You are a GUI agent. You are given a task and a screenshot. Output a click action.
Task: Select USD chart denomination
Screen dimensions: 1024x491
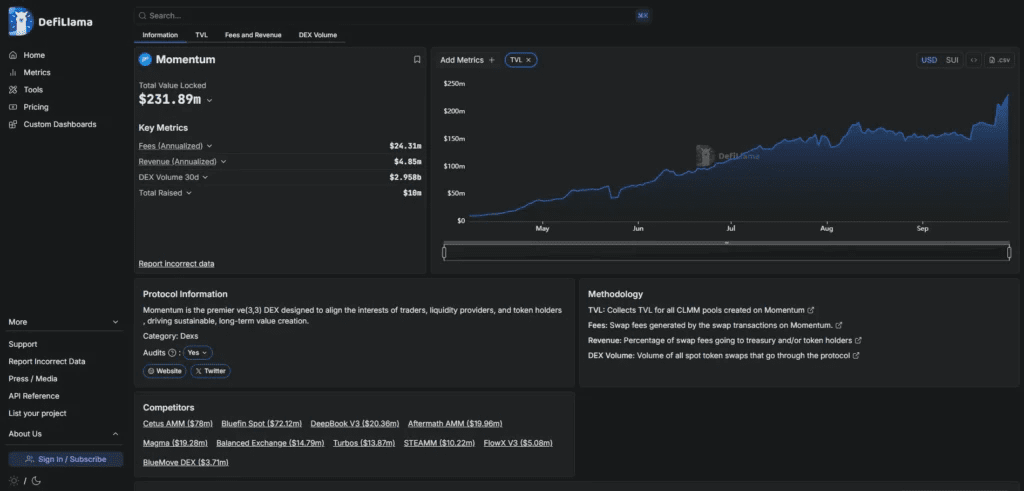click(929, 60)
